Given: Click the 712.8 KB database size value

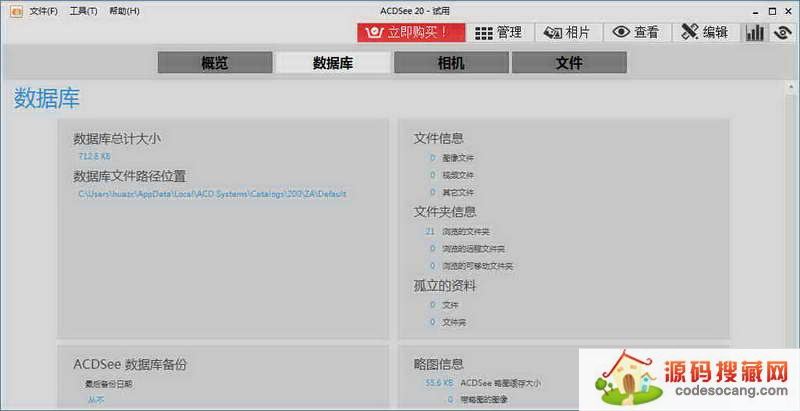Looking at the screenshot, I should pyautogui.click(x=94, y=157).
